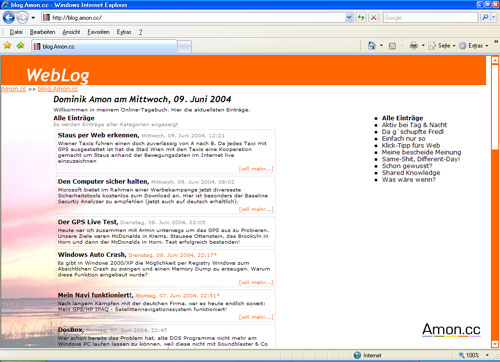Viewport: 500px width, 362px height.
Task: Select Alle Einträge in the category list
Action: point(402,118)
